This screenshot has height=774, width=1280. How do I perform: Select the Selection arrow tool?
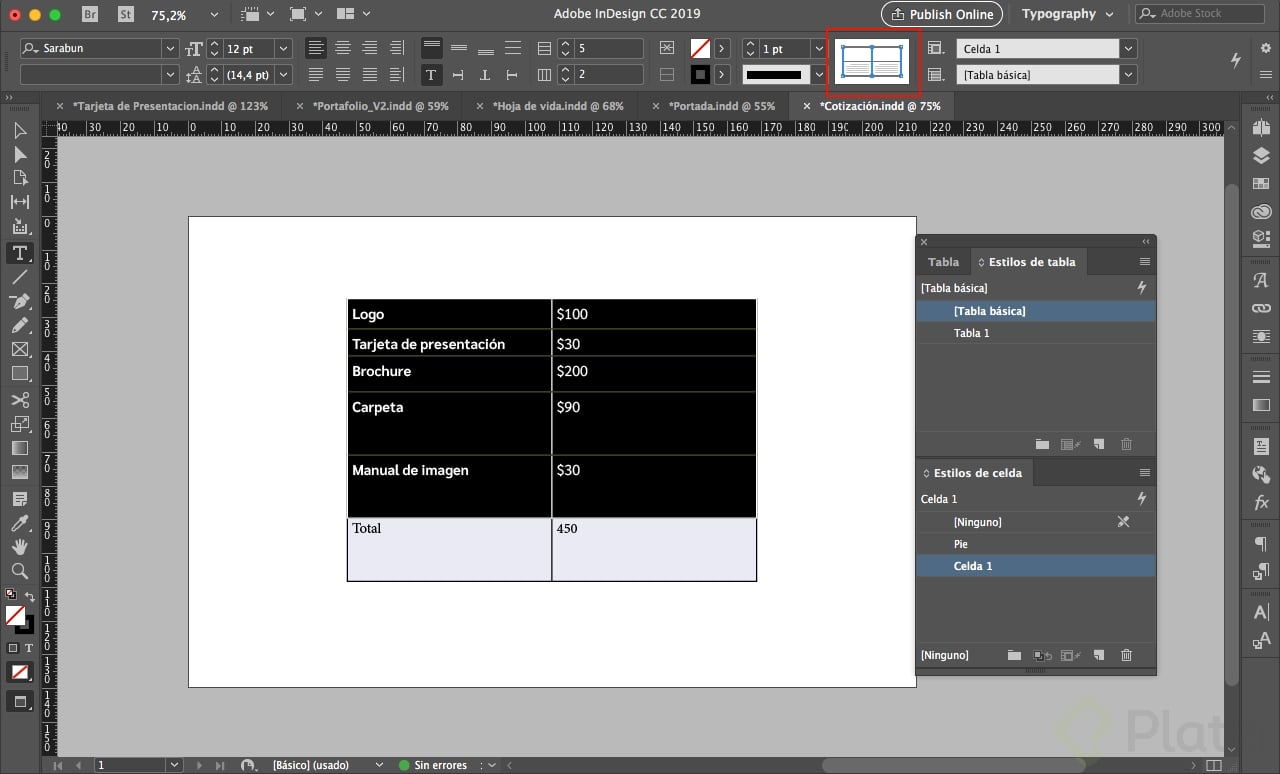(x=19, y=130)
